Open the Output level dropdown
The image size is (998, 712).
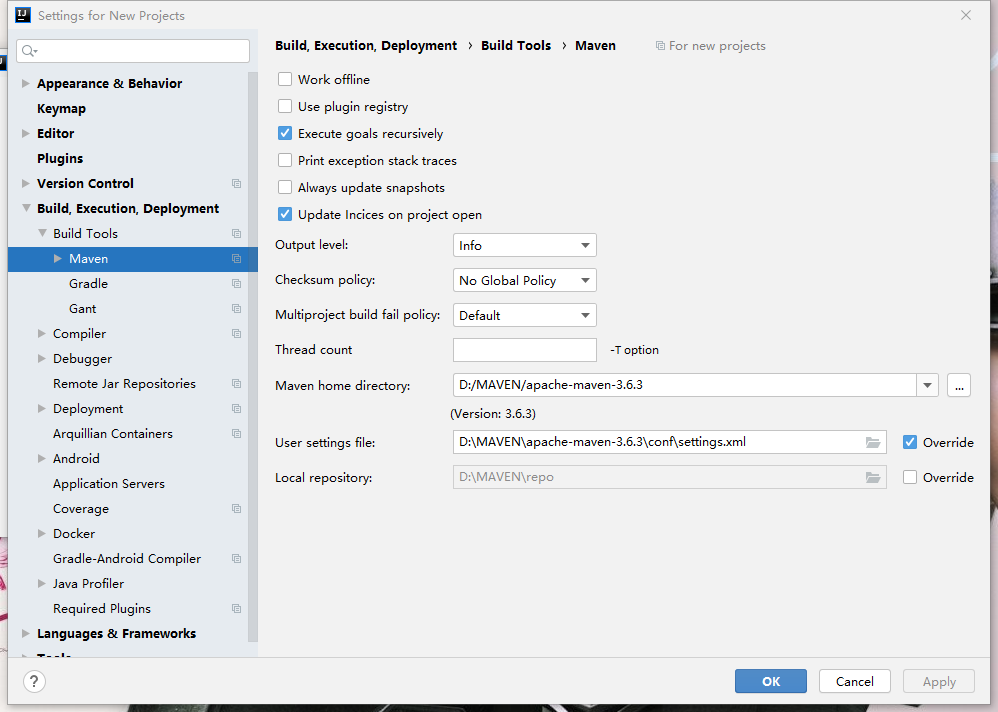(x=524, y=246)
